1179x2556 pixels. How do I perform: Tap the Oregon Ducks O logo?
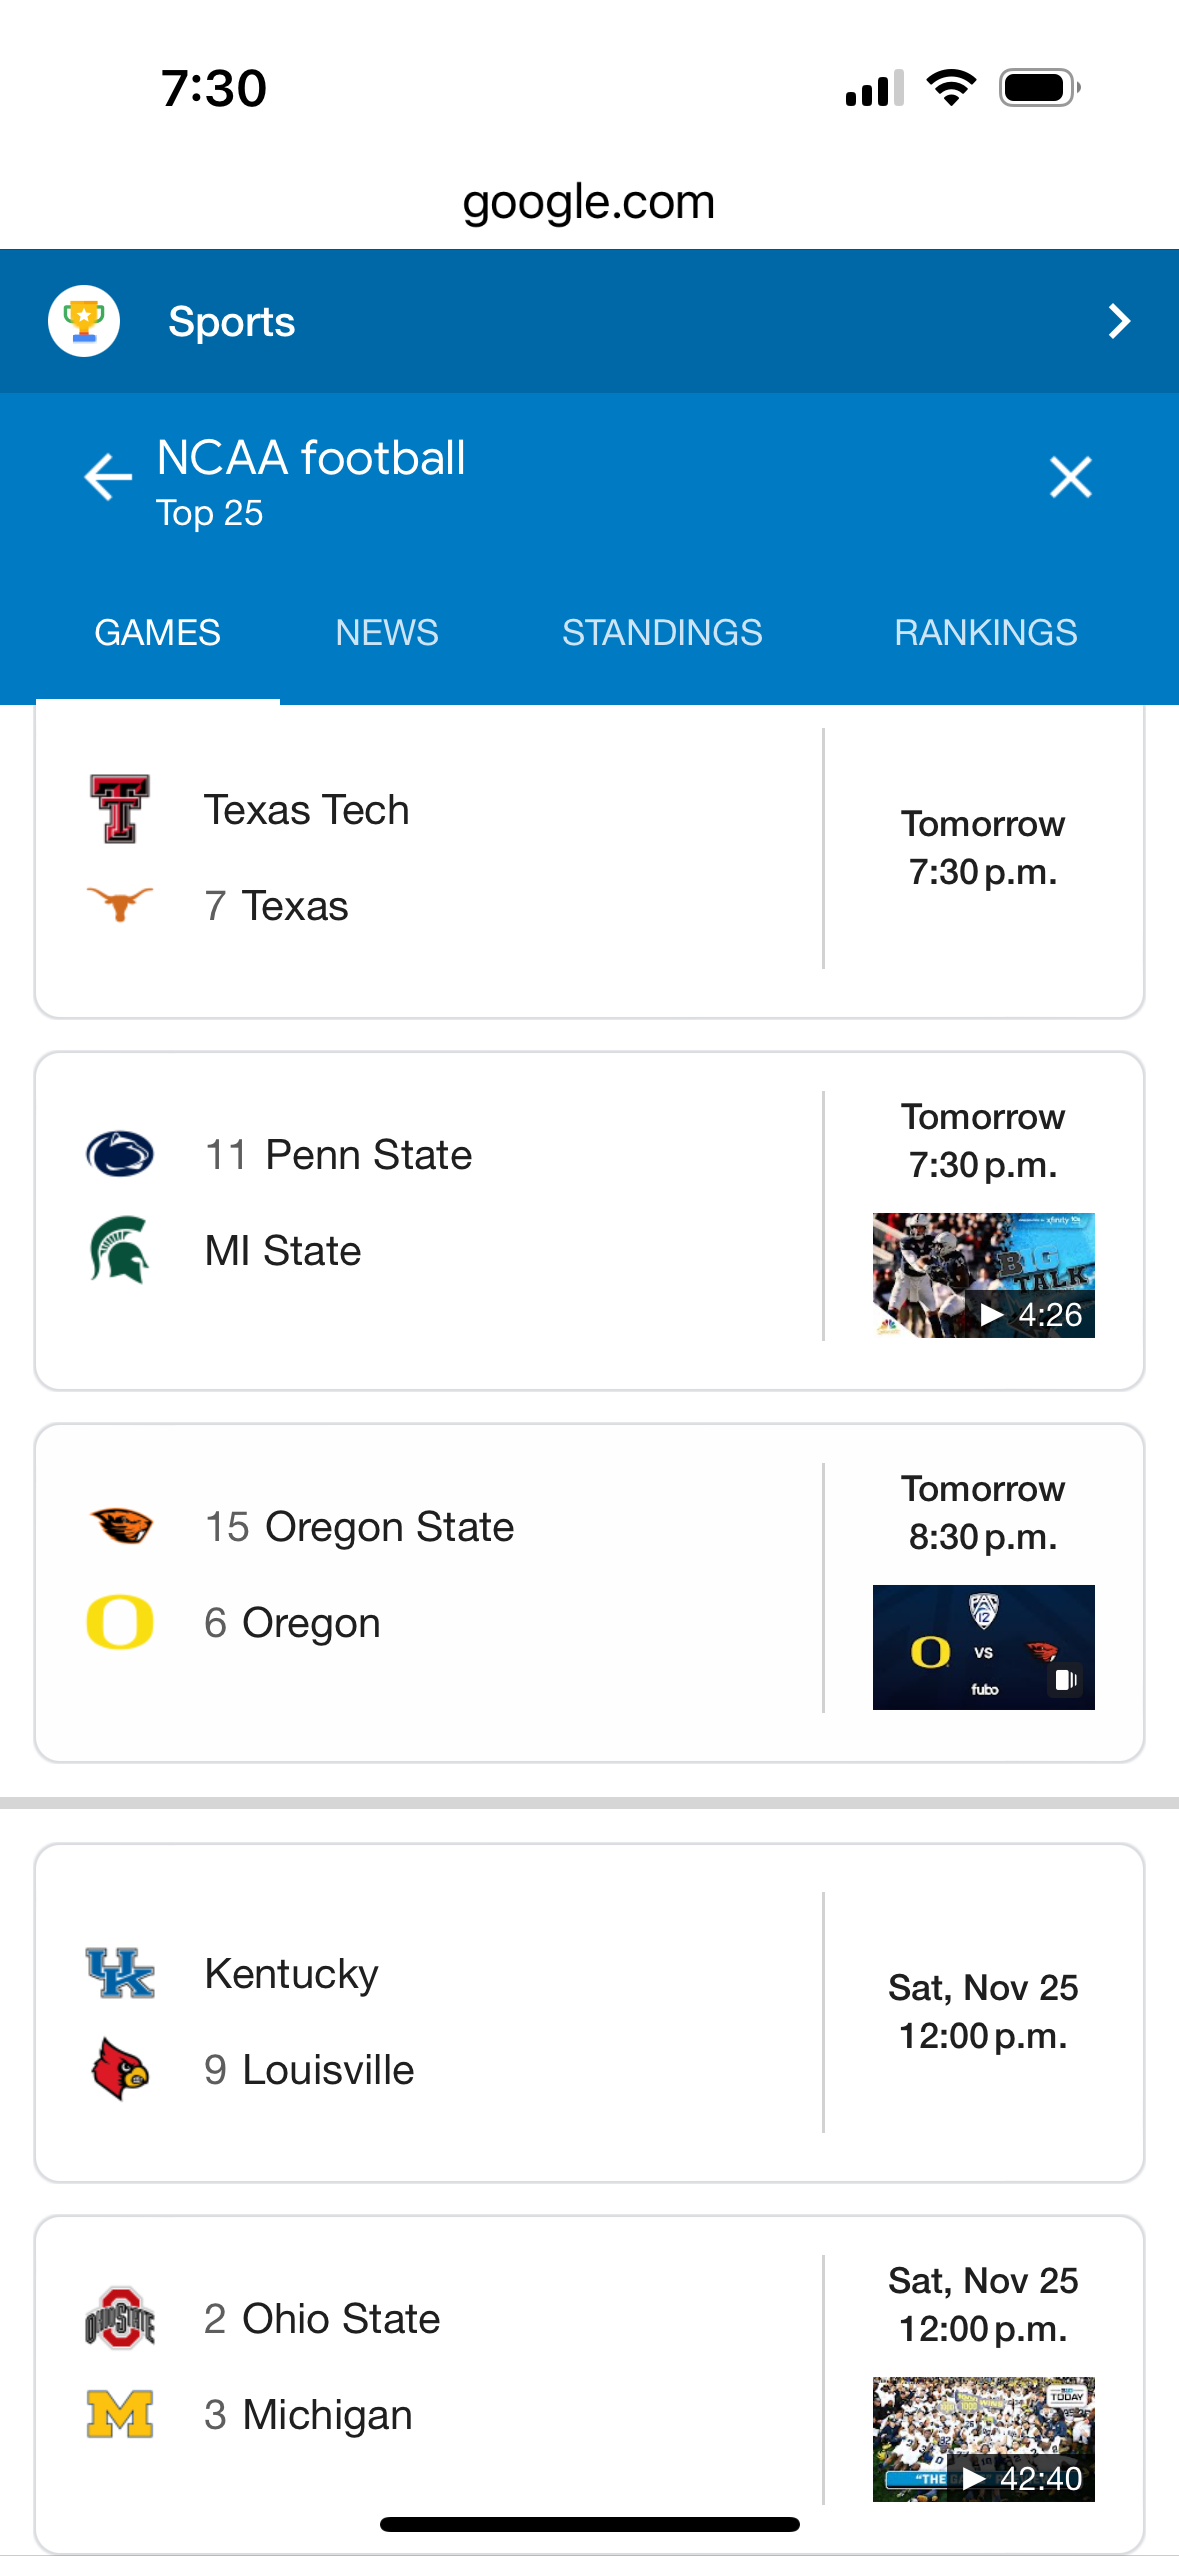[120, 1622]
